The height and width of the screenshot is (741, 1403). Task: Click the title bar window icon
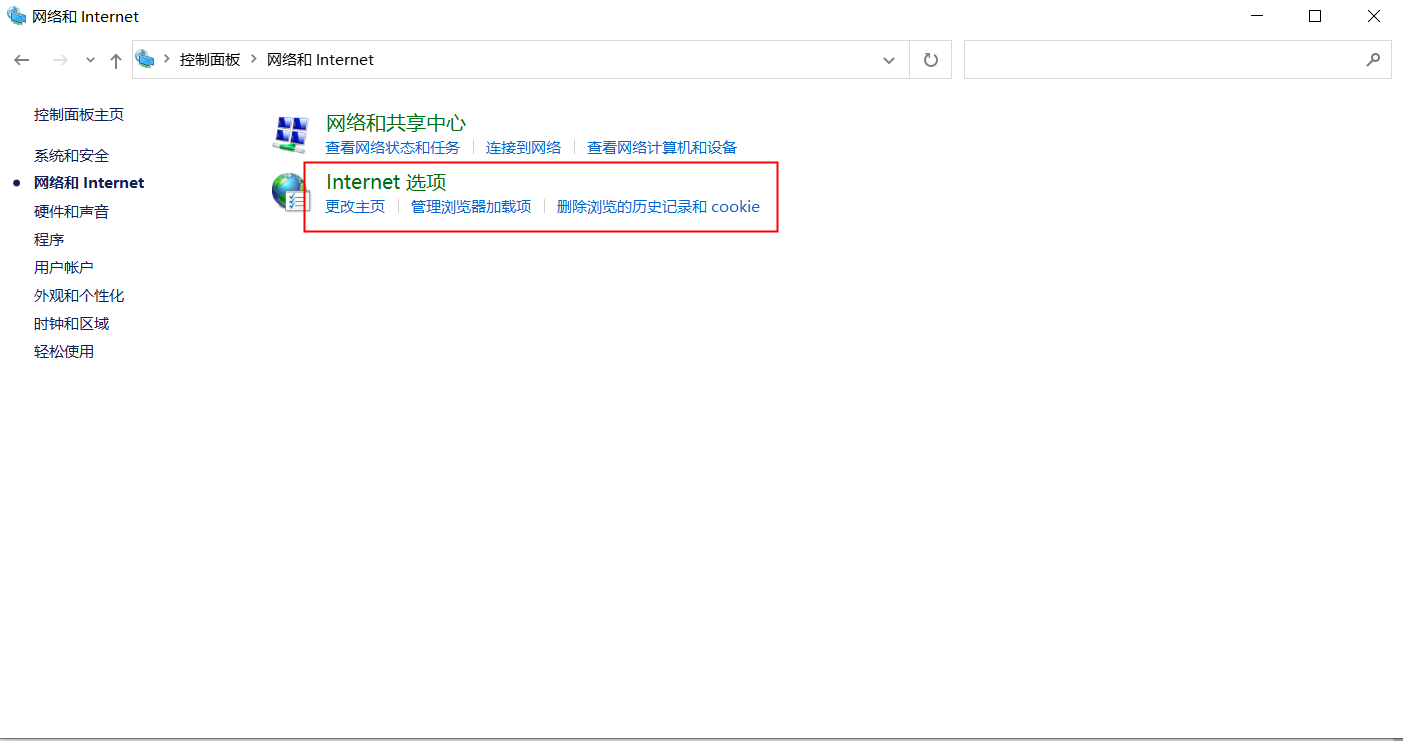click(17, 16)
